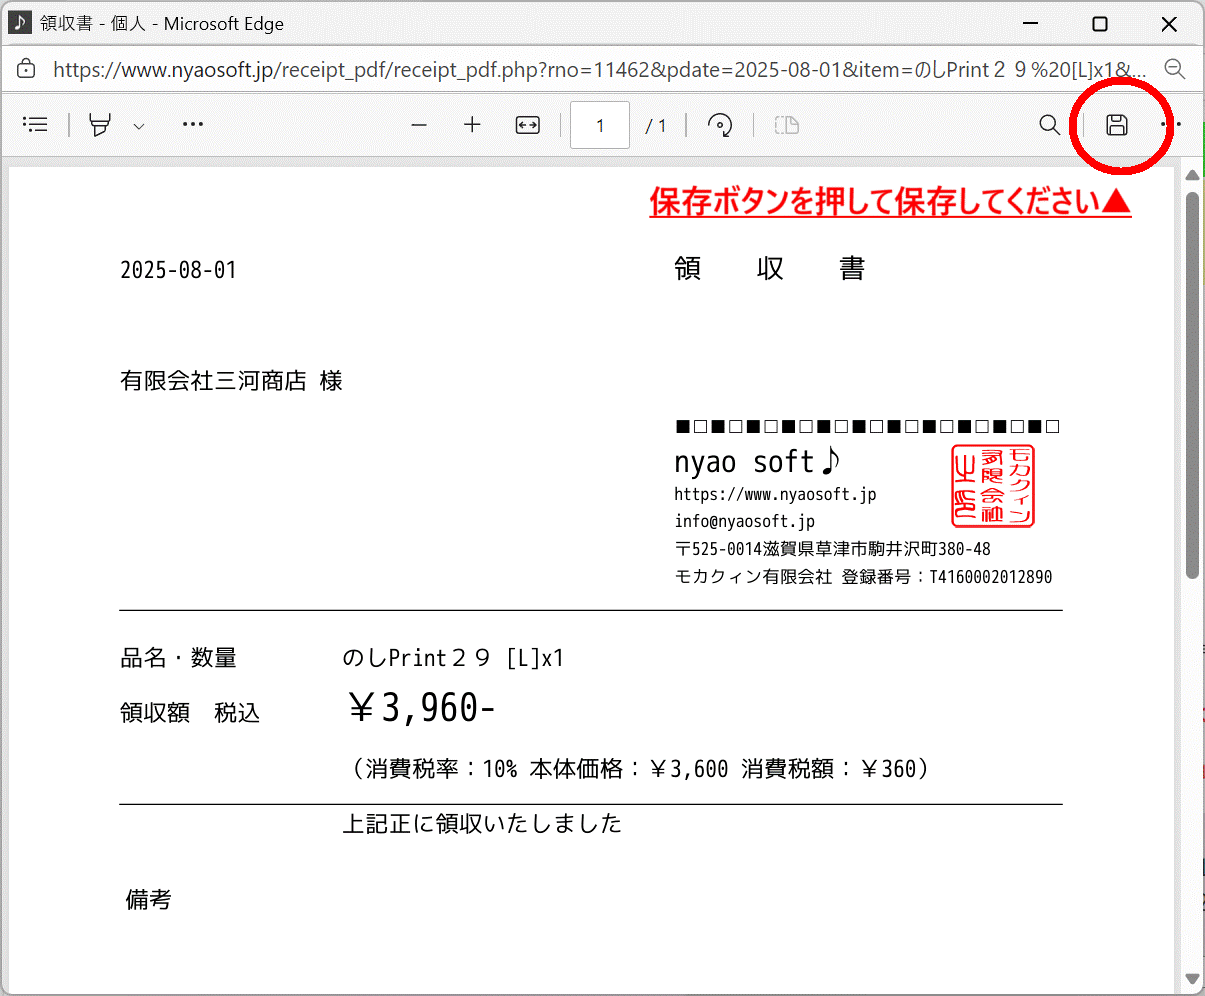
Task: Click the tax breakdown line in parentheses
Action: (640, 769)
